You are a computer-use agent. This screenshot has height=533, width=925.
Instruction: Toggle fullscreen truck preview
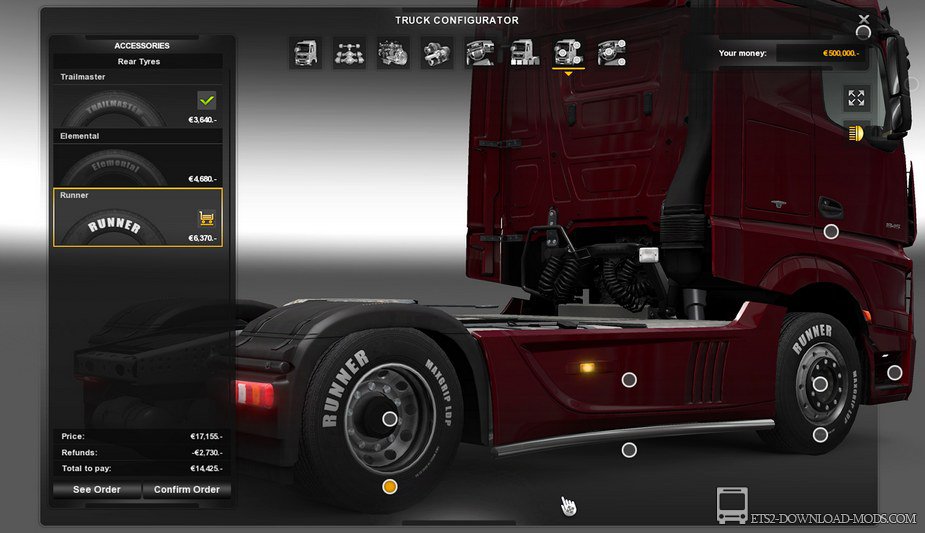(856, 98)
